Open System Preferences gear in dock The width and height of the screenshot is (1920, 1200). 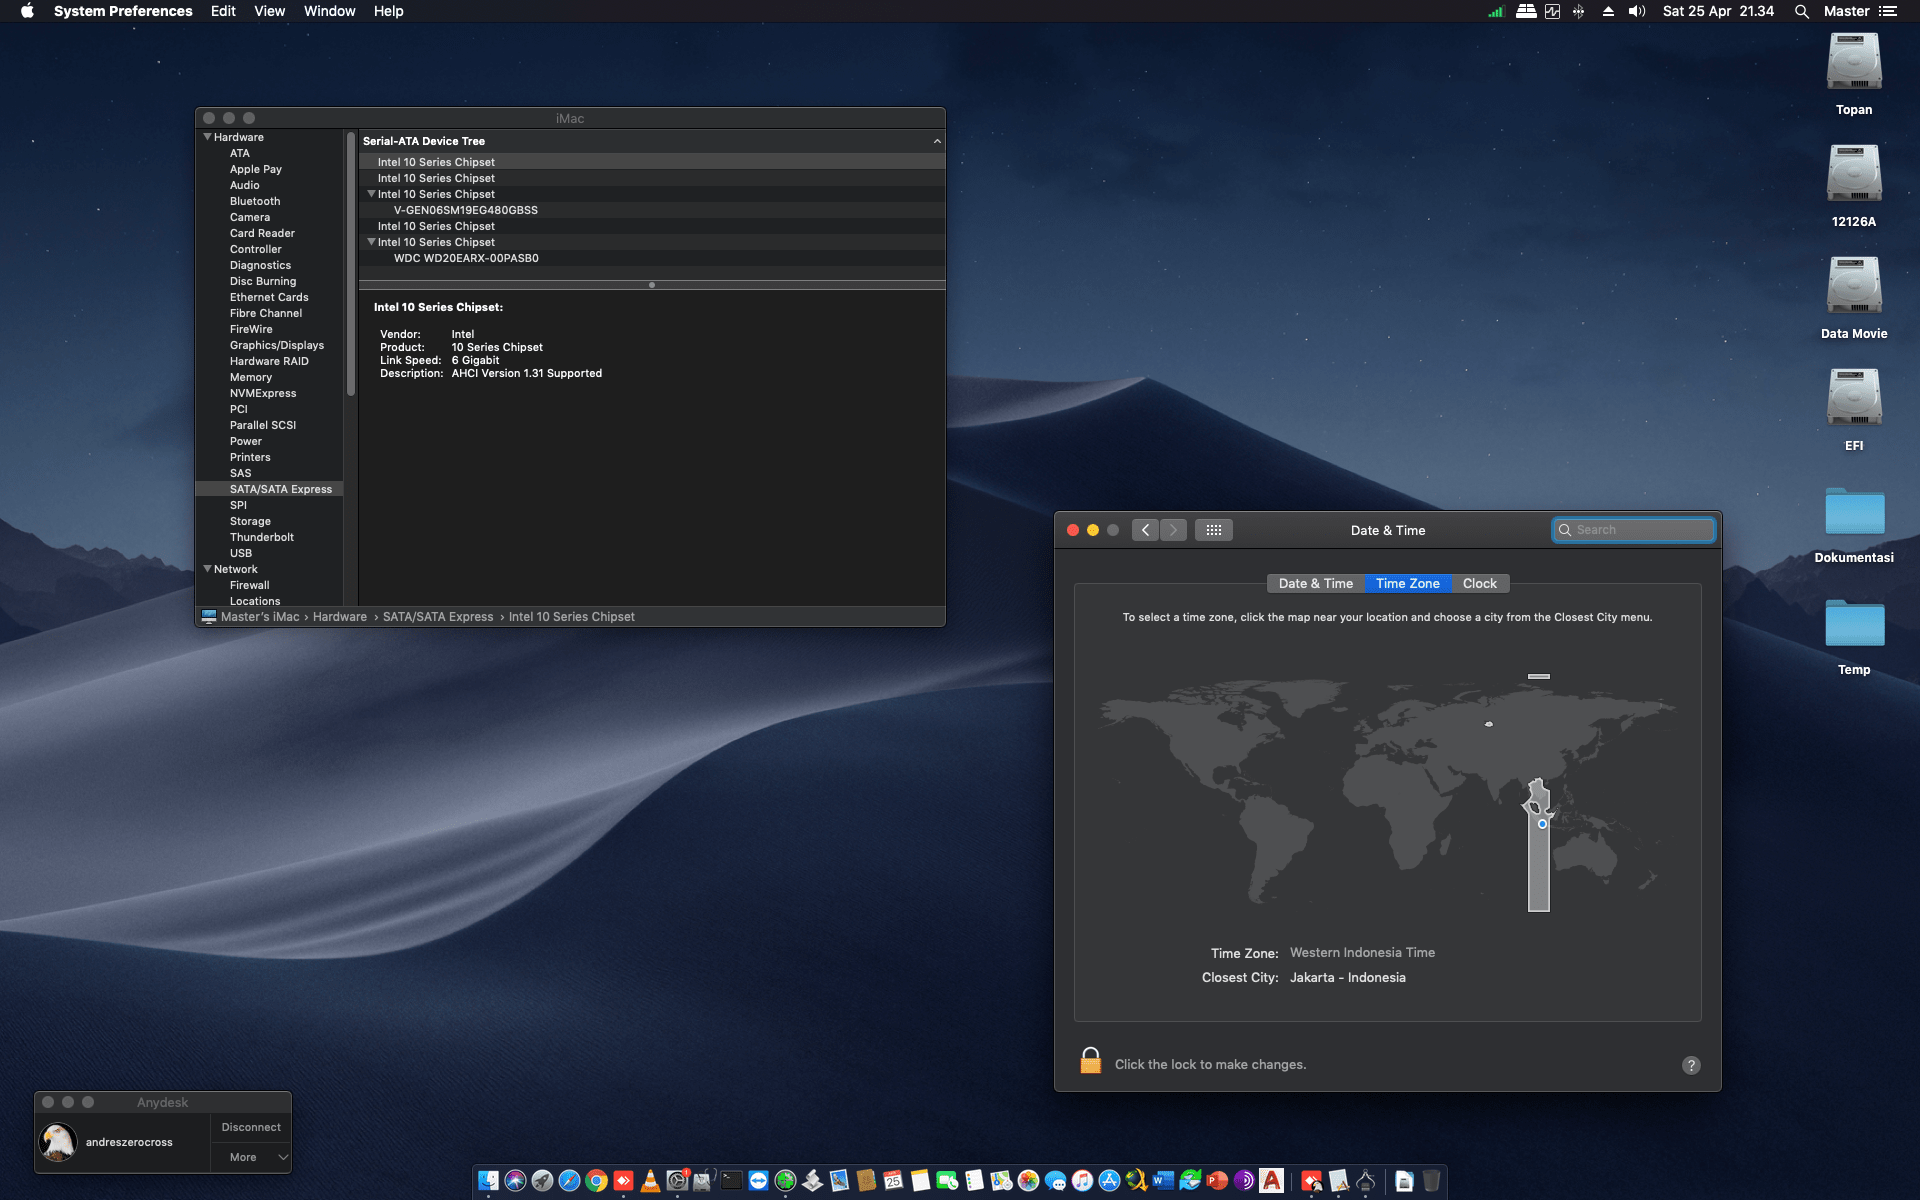[x=677, y=1181]
